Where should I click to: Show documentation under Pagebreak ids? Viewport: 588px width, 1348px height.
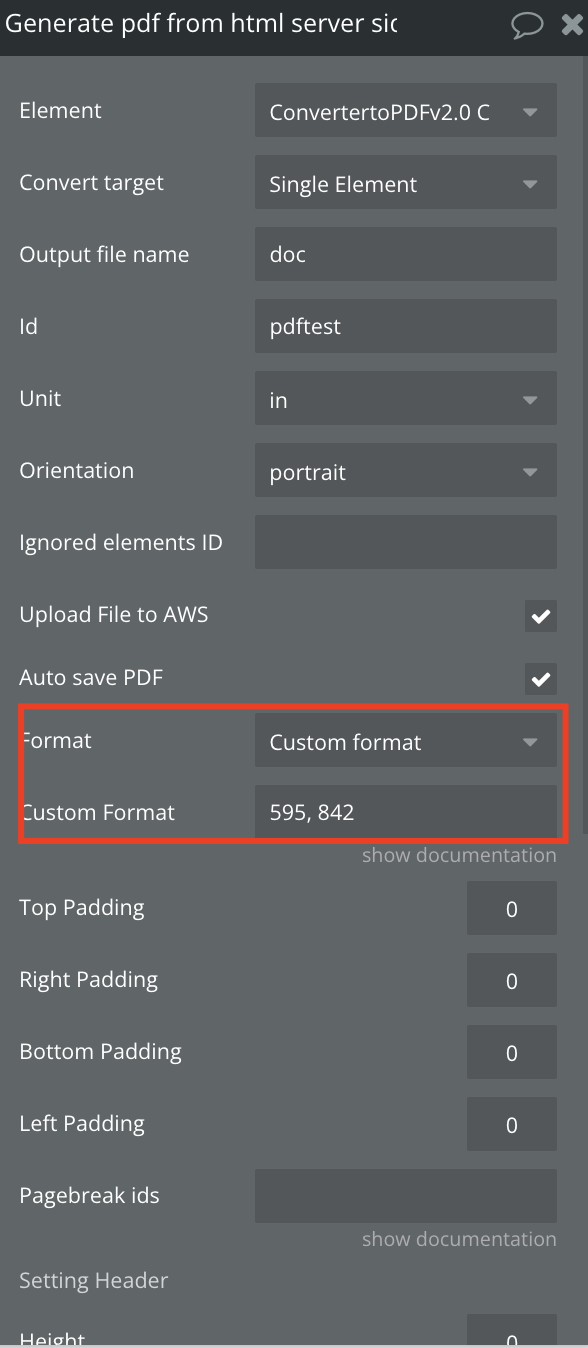(x=459, y=1239)
